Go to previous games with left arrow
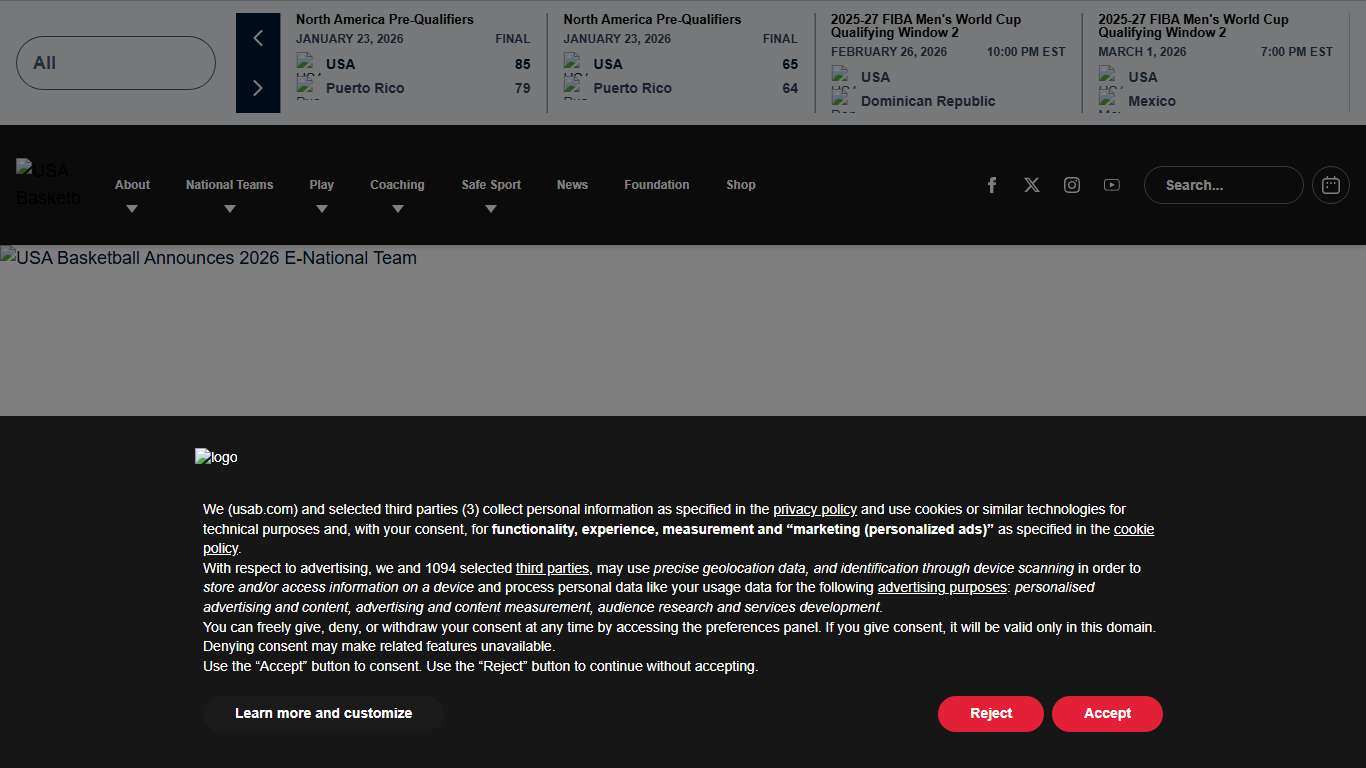The height and width of the screenshot is (768, 1366). [x=258, y=38]
